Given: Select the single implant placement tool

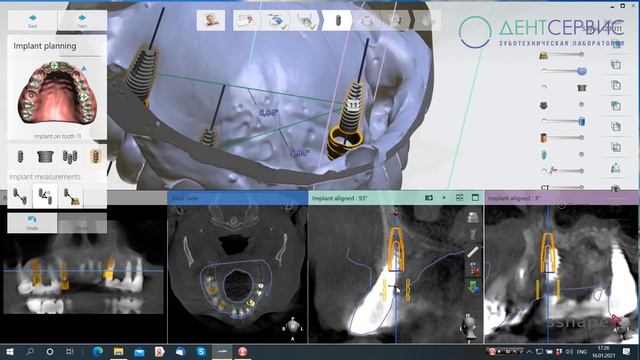Looking at the screenshot, I should (20, 156).
